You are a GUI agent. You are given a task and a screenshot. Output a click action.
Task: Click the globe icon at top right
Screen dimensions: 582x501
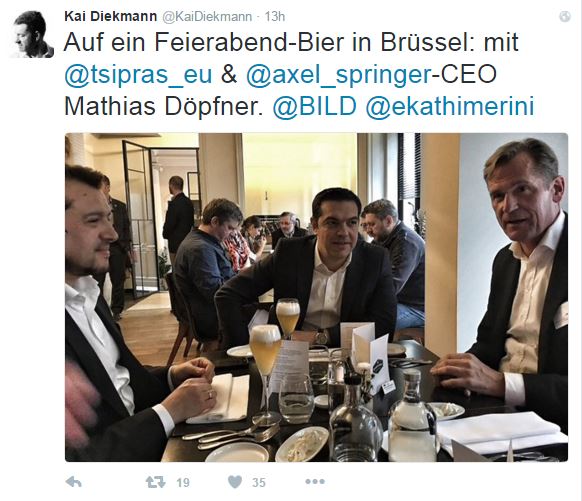565,17
